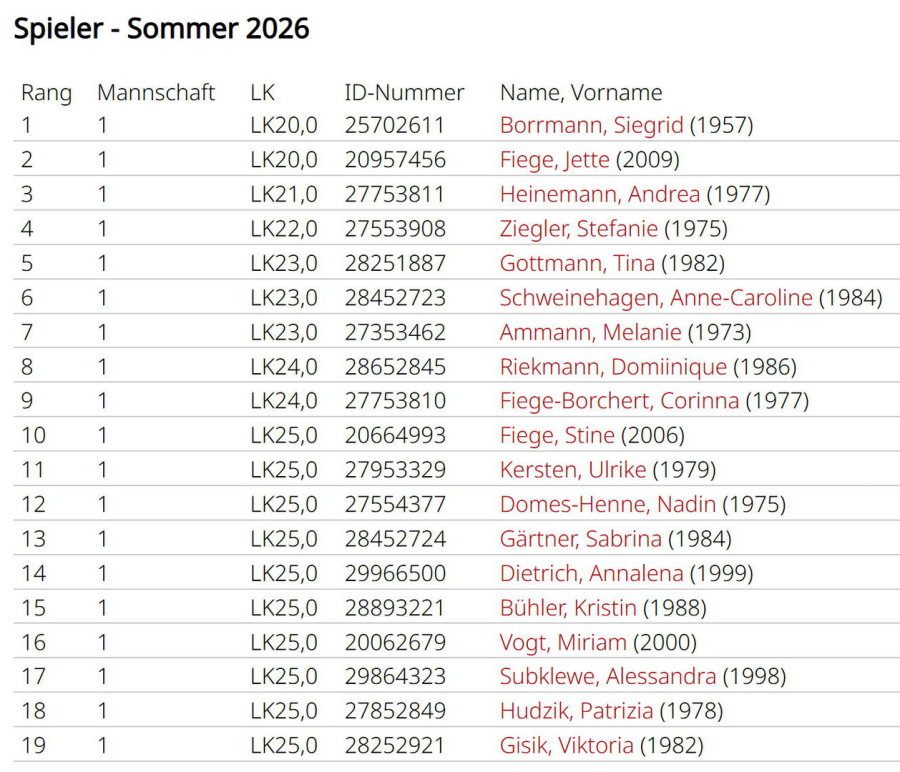The image size is (900, 772).
Task: Open the Ammann, Melanie link
Action: click(590, 332)
